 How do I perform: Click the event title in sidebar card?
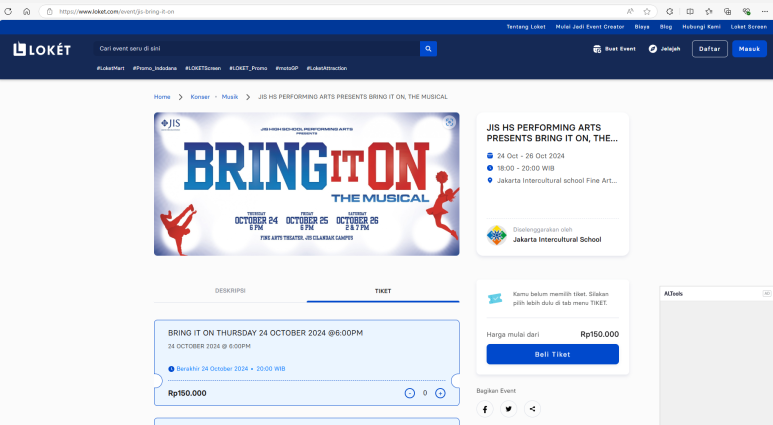click(x=552, y=133)
